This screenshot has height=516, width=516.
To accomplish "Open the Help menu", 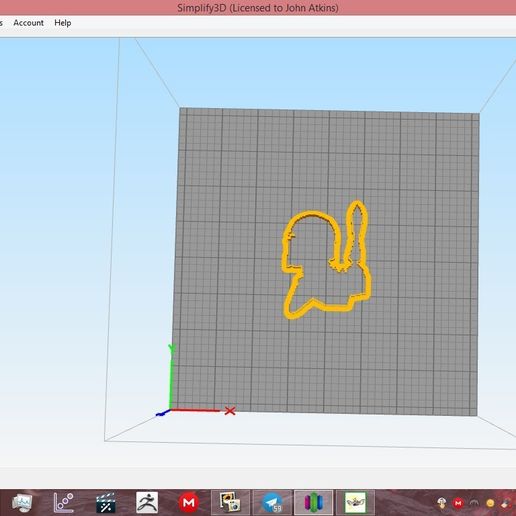I will (63, 23).
